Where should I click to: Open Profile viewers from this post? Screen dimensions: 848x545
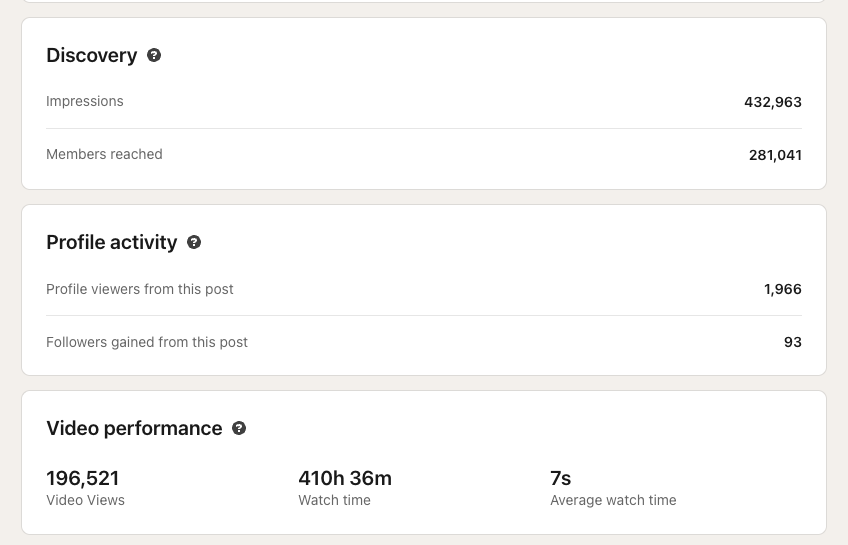[140, 289]
